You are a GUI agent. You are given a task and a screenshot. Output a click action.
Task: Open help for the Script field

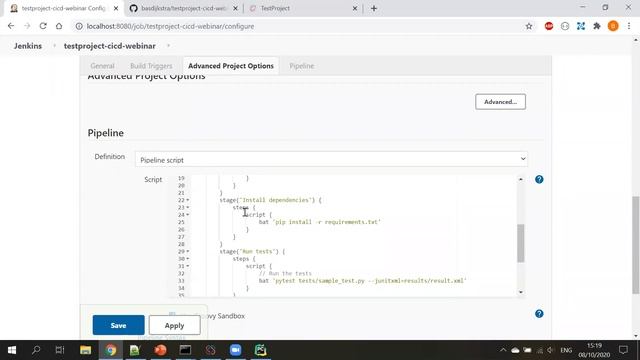pyautogui.click(x=539, y=180)
